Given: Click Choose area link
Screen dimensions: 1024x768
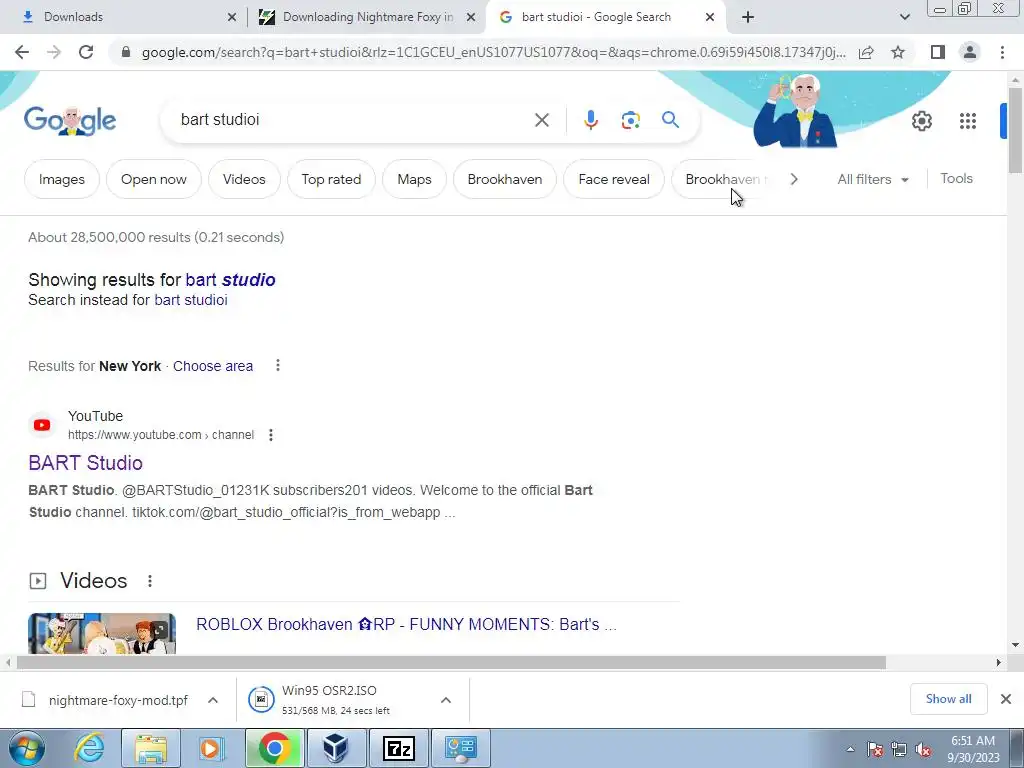Looking at the screenshot, I should 213,366.
